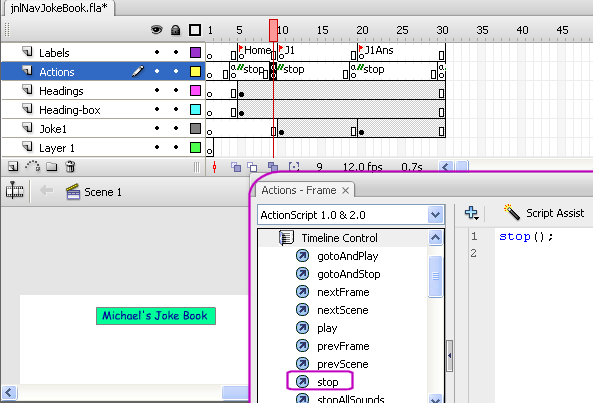
Task: Click the Center Frame timeline icon
Action: (214, 167)
